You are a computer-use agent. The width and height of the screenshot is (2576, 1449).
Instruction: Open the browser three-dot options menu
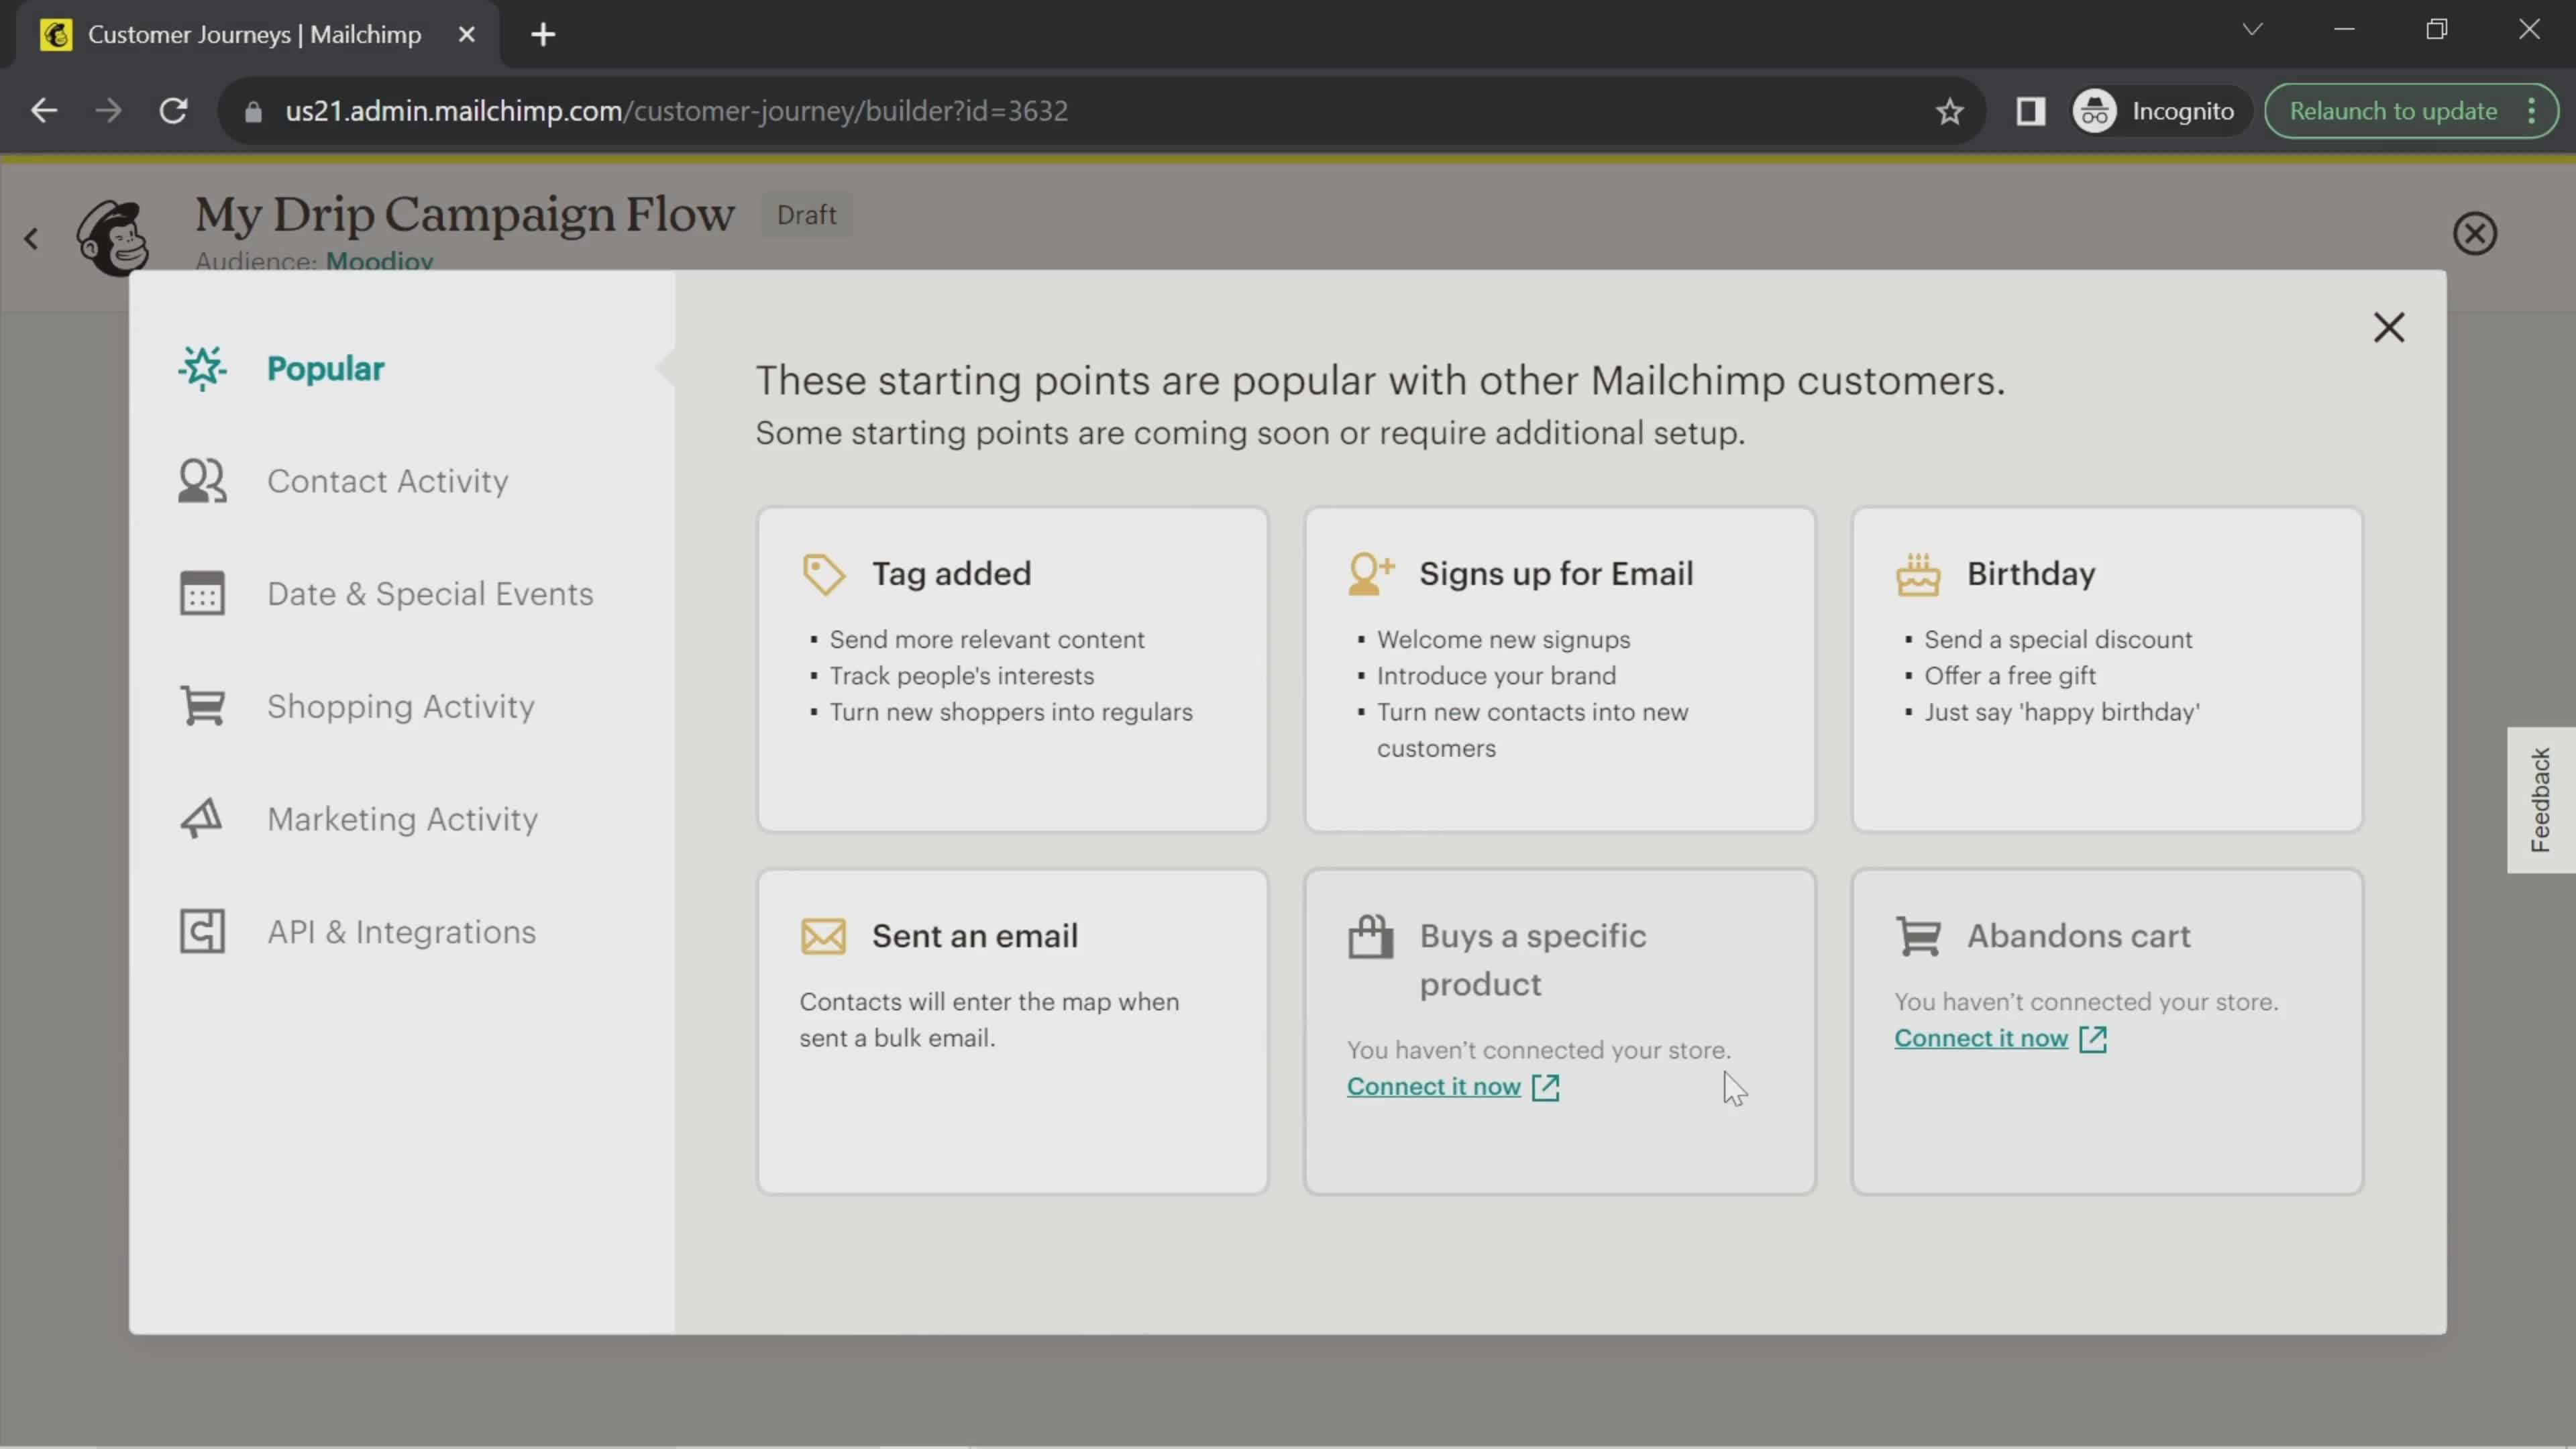[2532, 111]
